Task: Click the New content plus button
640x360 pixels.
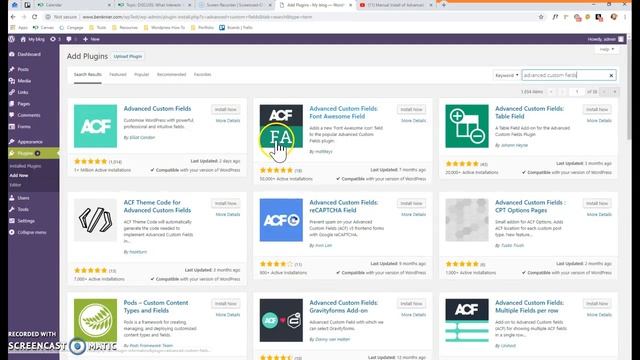Action: coord(91,39)
